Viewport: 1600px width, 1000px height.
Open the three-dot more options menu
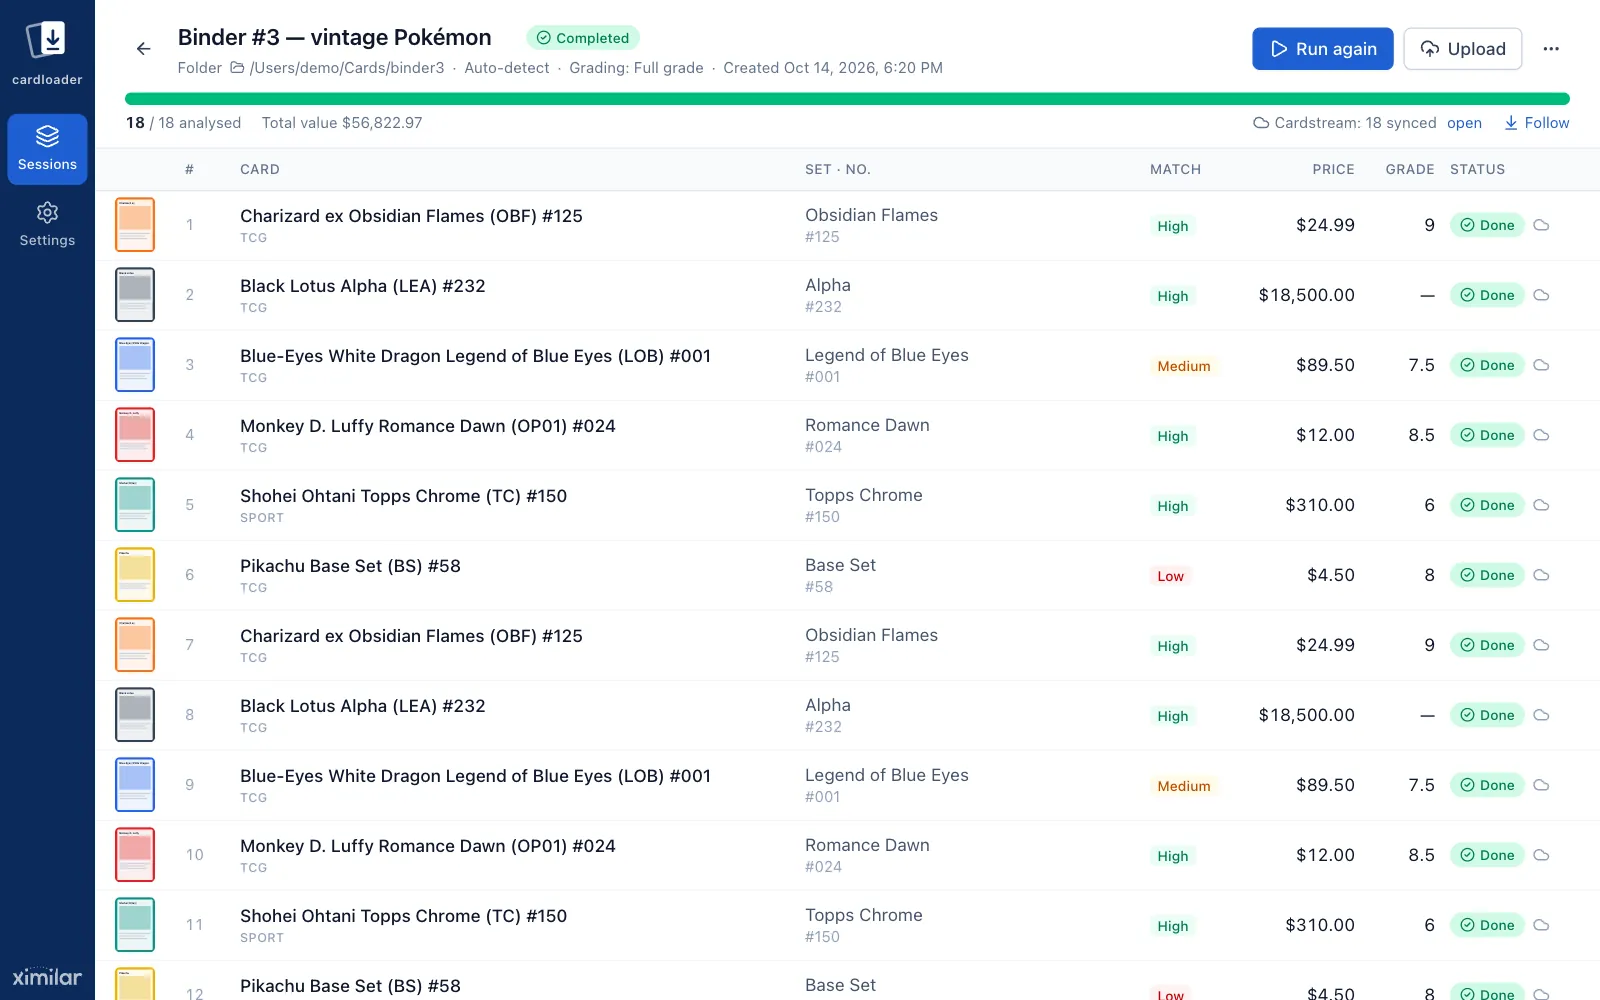[1551, 49]
